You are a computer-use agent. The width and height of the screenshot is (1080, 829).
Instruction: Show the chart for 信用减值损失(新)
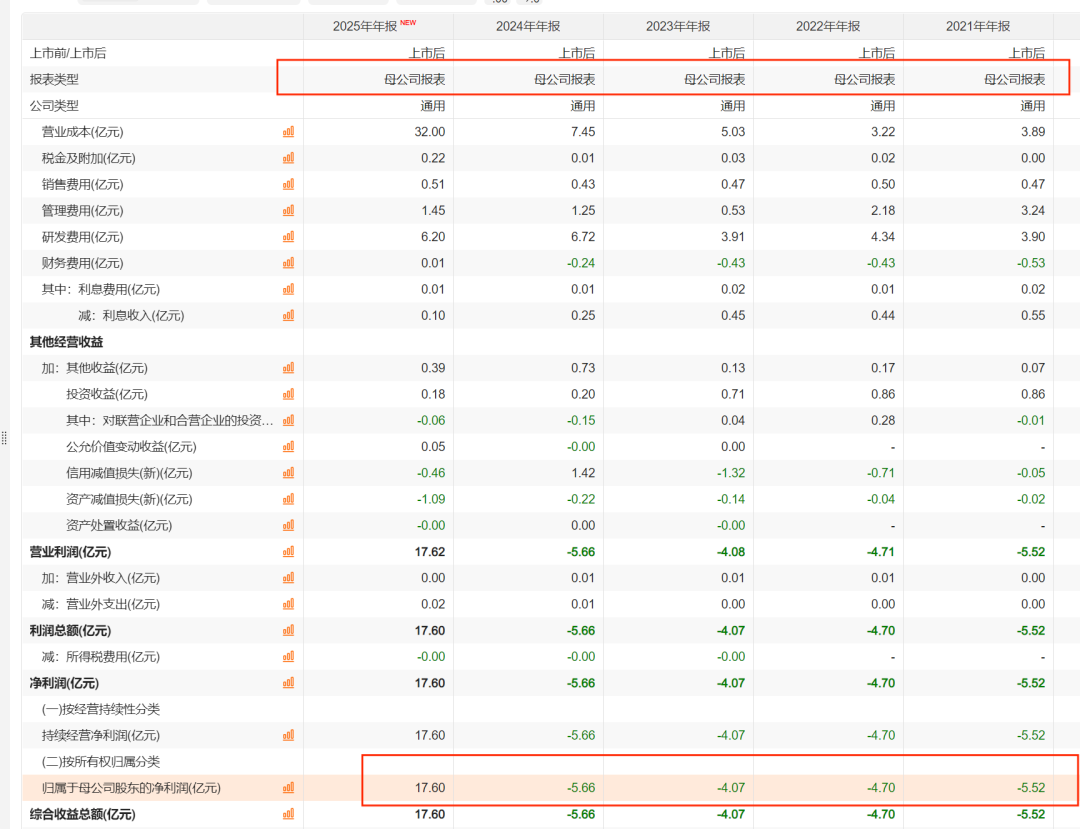tap(288, 473)
